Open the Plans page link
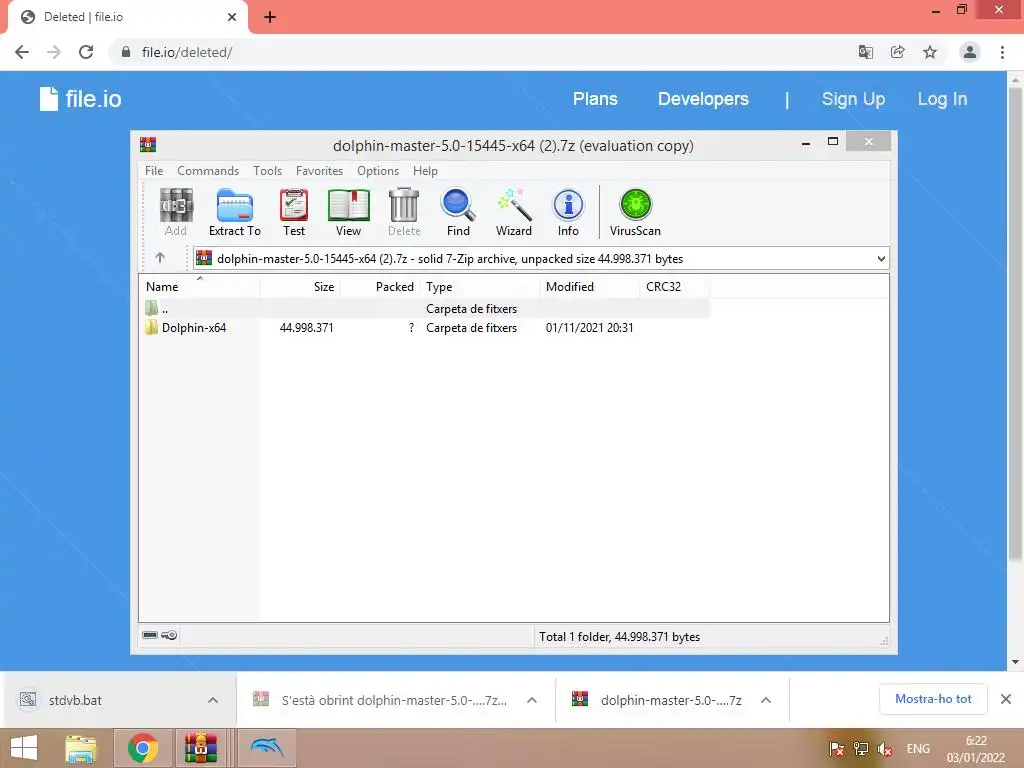The width and height of the screenshot is (1024, 768). point(595,99)
